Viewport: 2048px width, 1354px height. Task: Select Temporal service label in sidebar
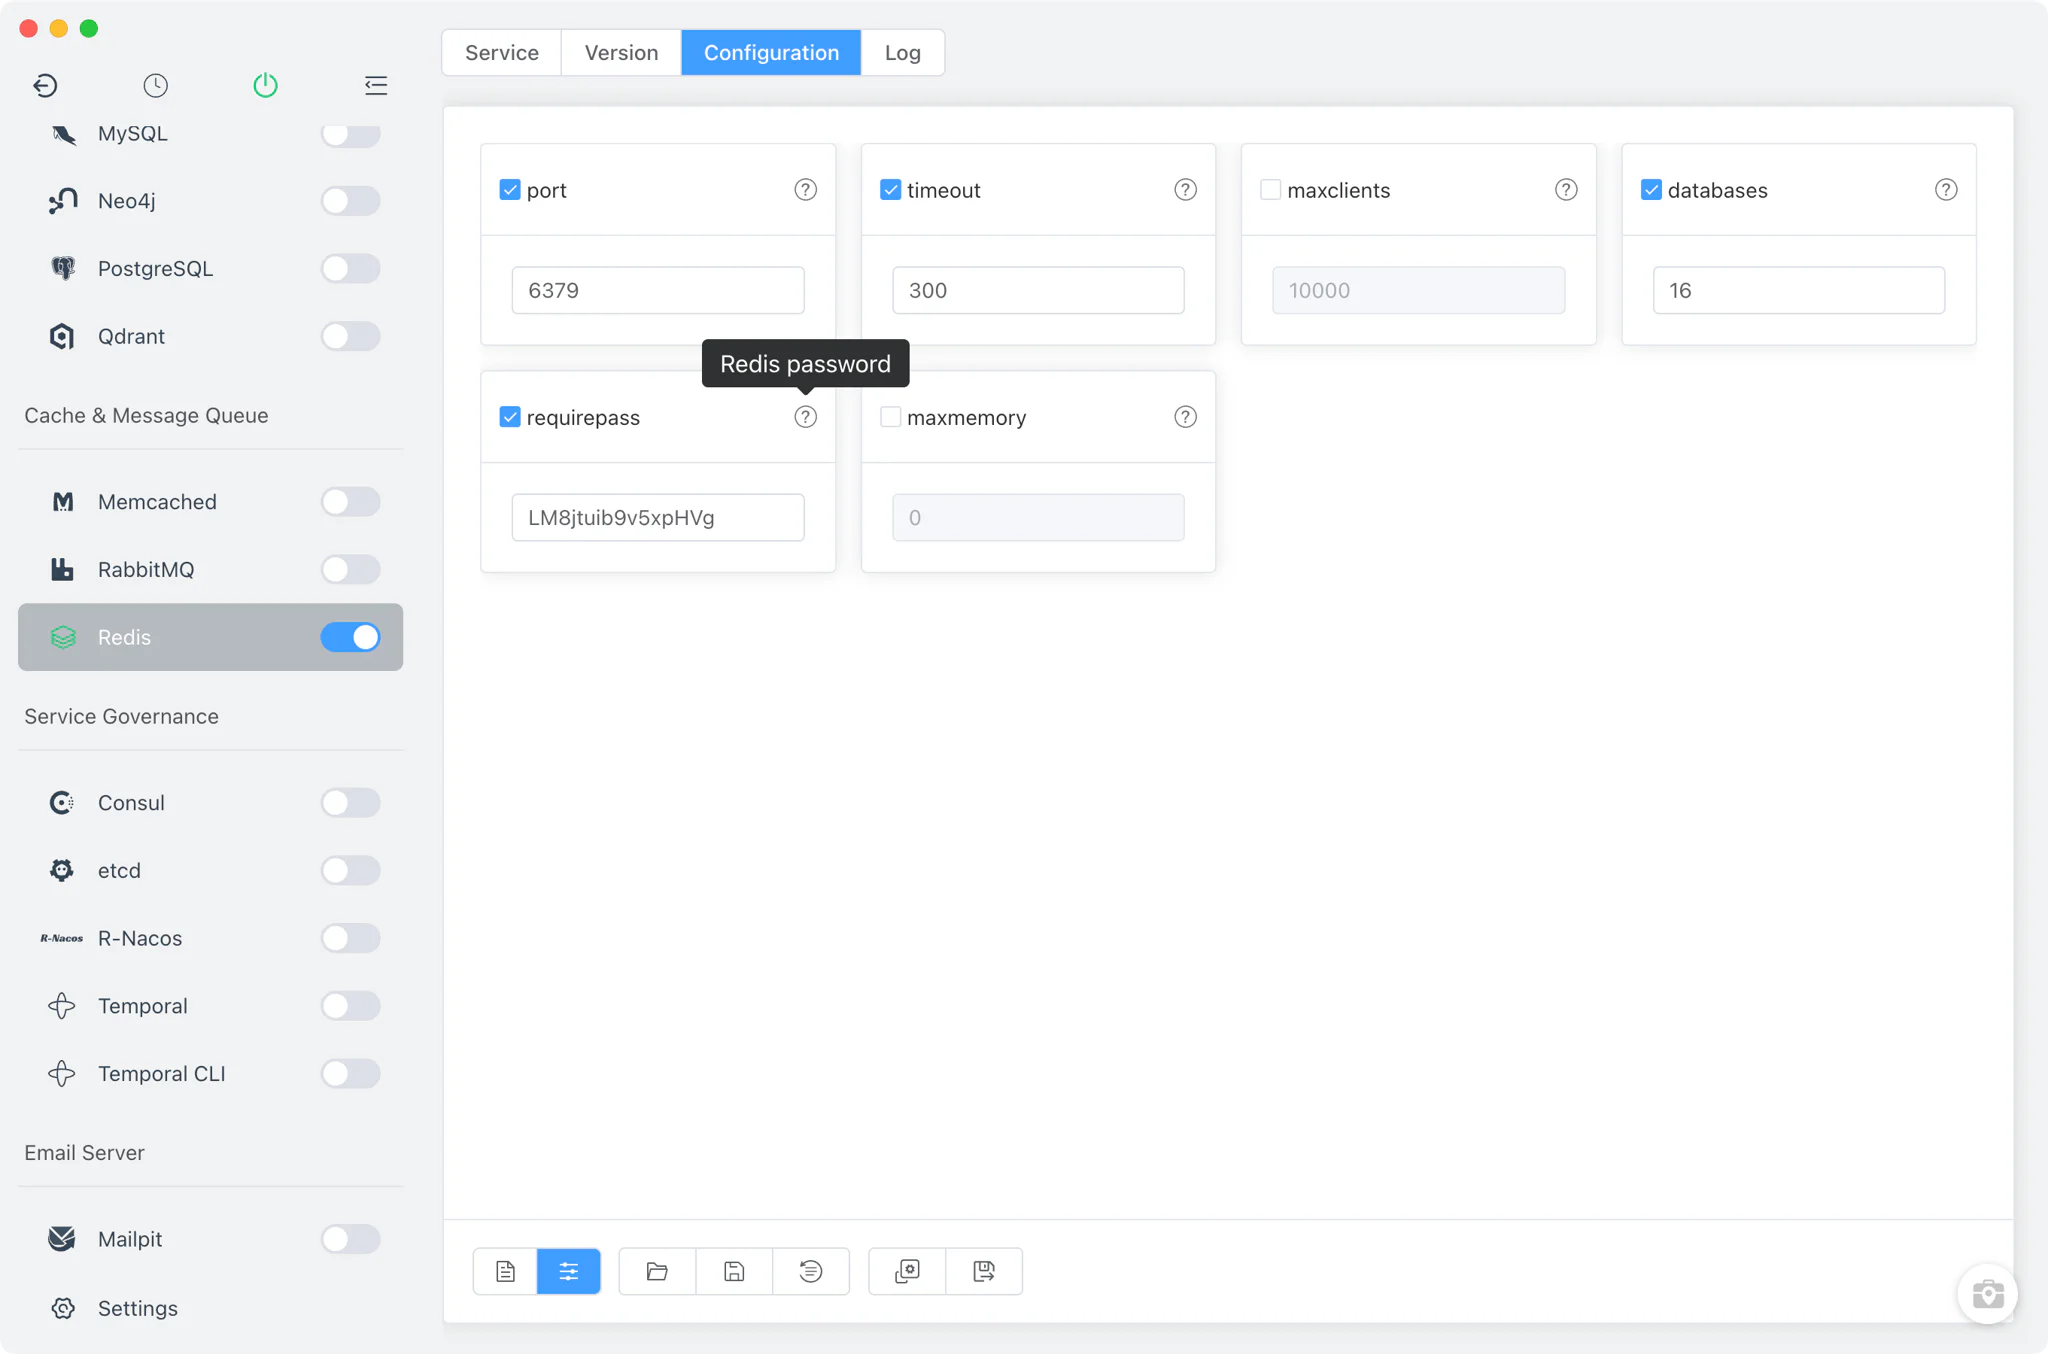[142, 1006]
